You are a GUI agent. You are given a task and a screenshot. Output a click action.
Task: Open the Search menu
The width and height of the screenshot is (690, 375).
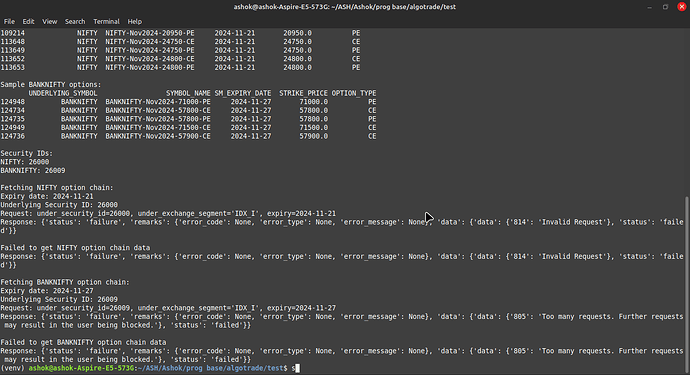pyautogui.click(x=75, y=21)
